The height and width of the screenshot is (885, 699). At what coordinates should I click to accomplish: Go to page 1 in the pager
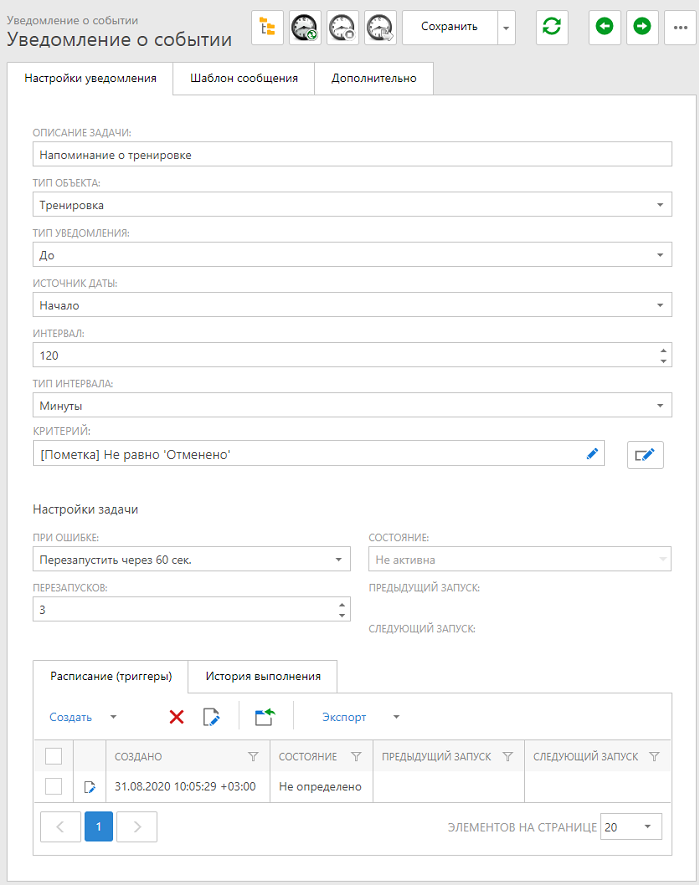[99, 827]
